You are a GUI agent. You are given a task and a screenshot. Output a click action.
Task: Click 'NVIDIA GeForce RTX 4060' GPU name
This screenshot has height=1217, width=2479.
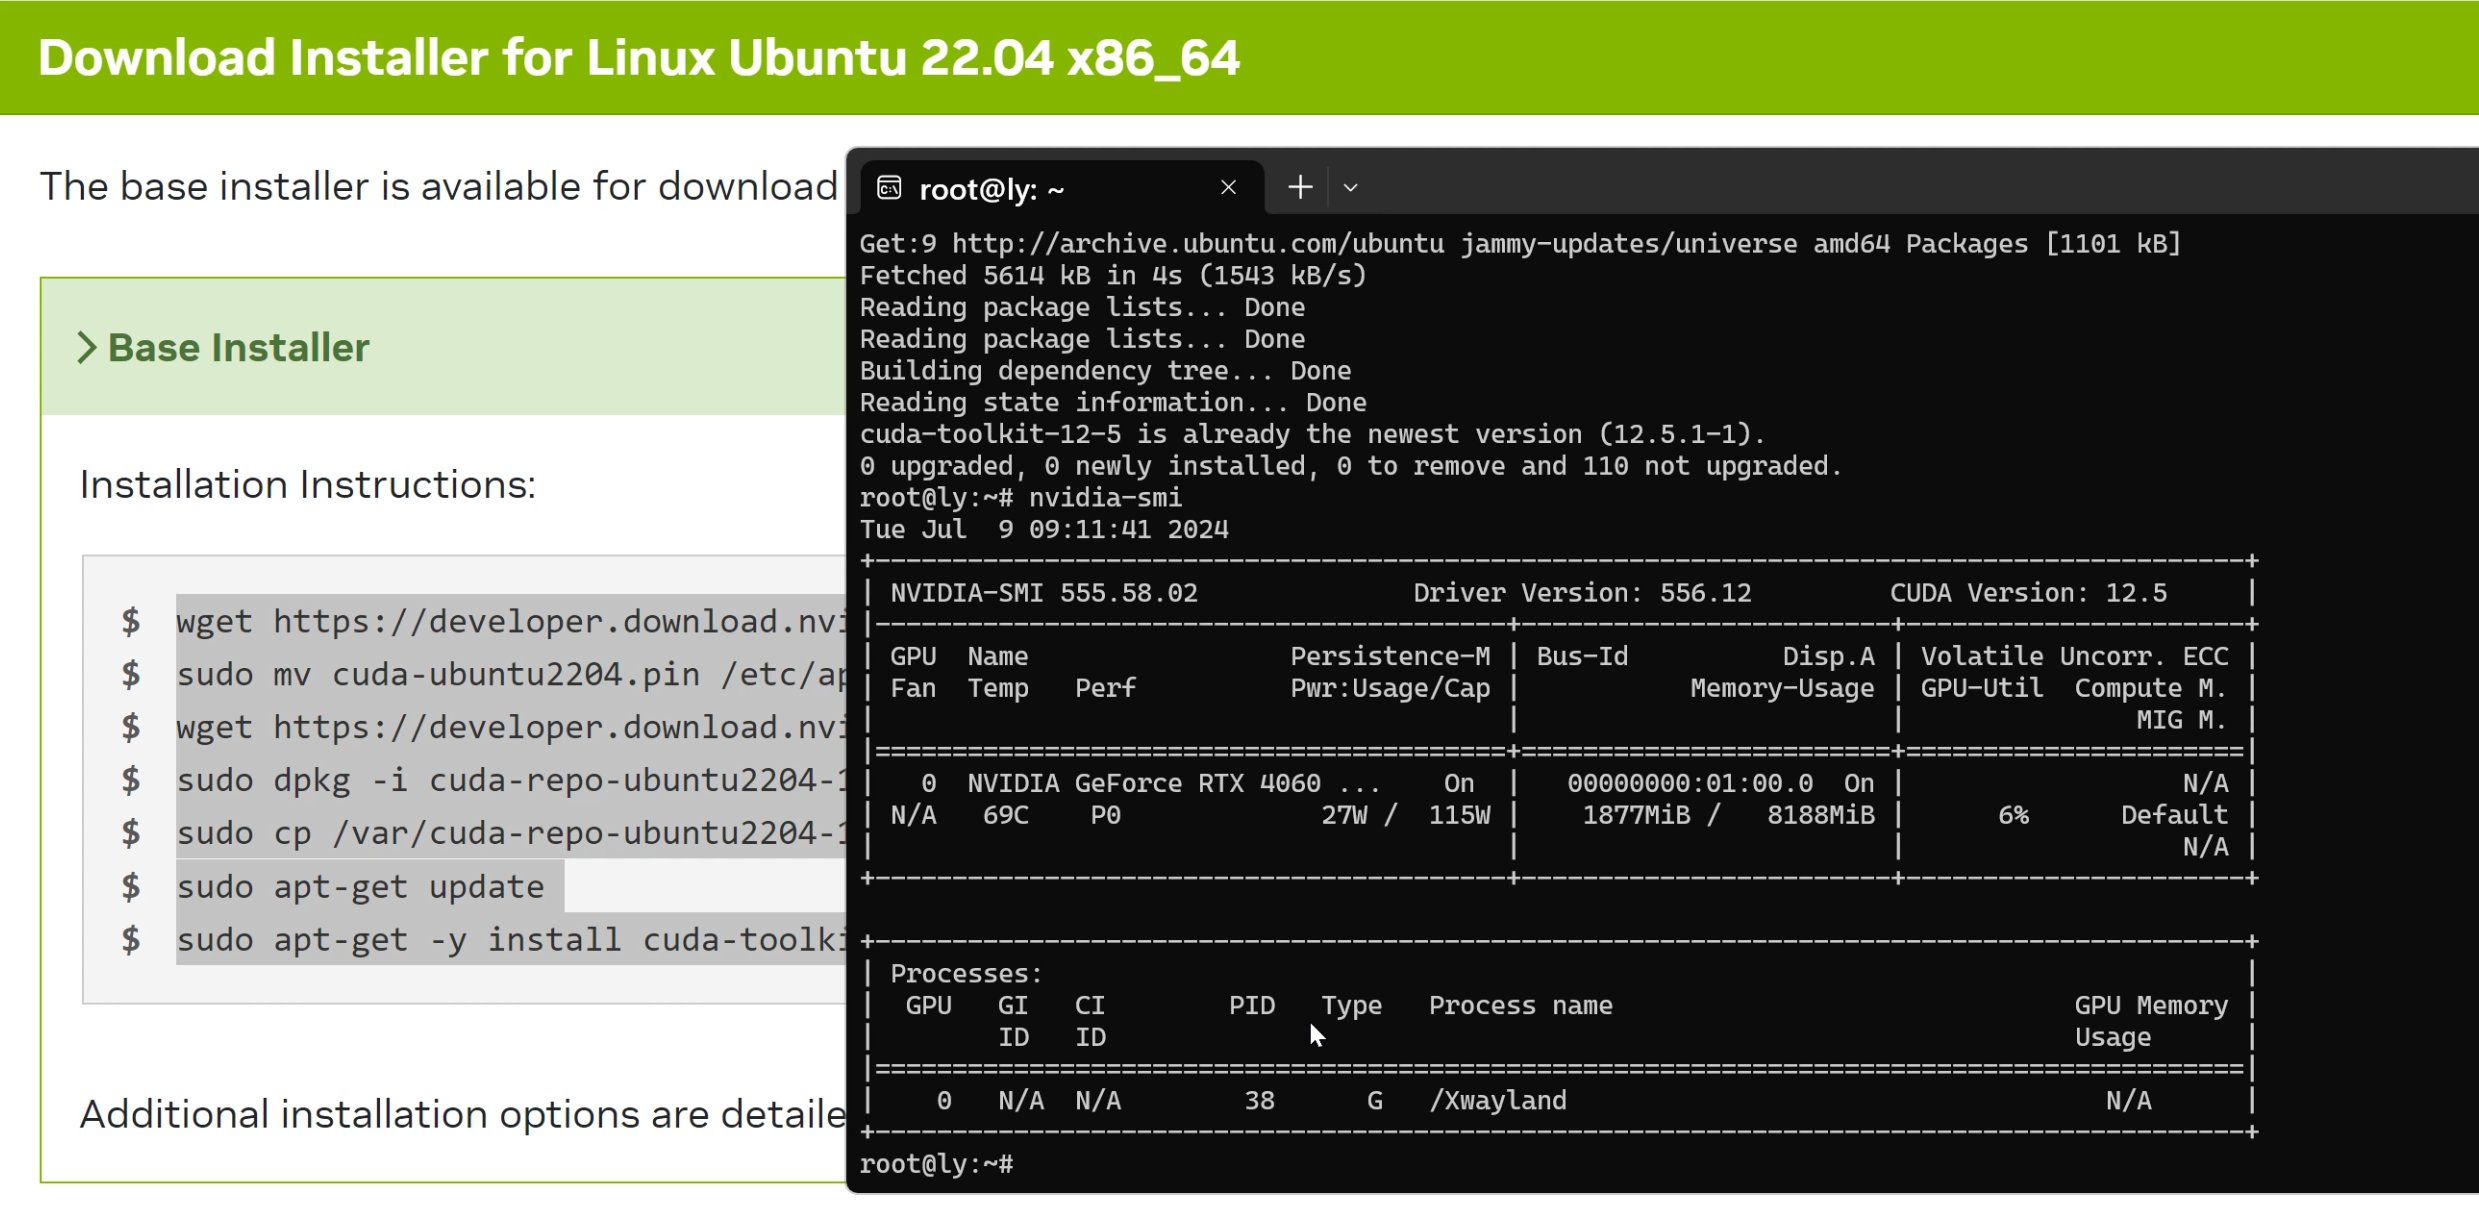(1144, 783)
